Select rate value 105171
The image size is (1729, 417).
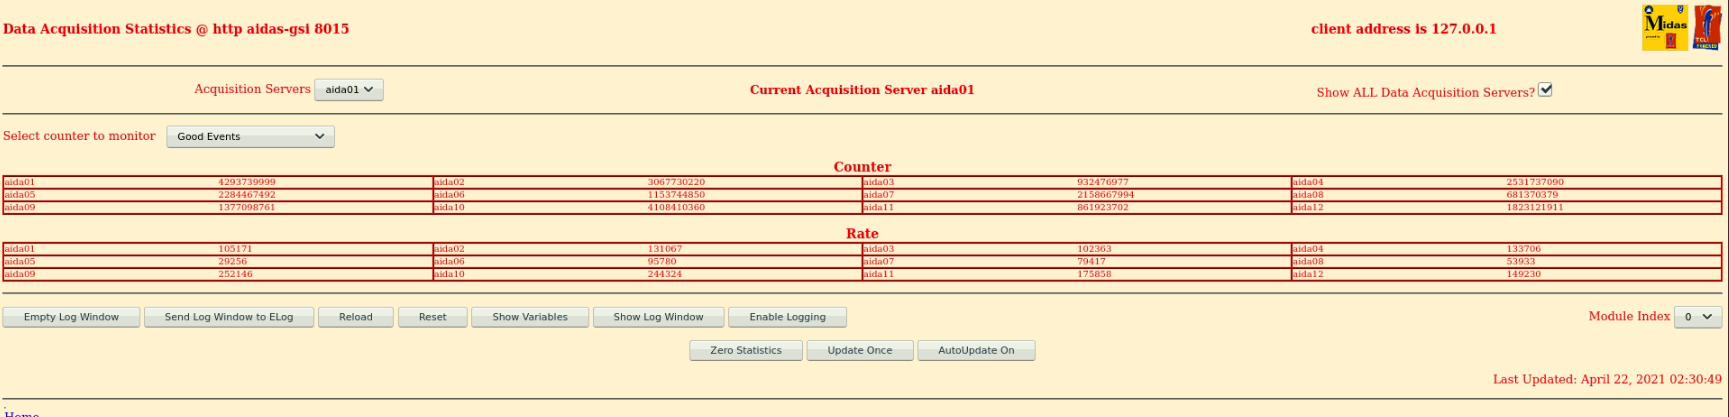pyautogui.click(x=235, y=249)
